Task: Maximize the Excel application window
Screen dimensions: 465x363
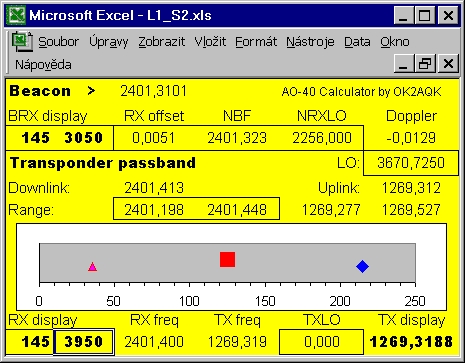Action: (x=424, y=15)
